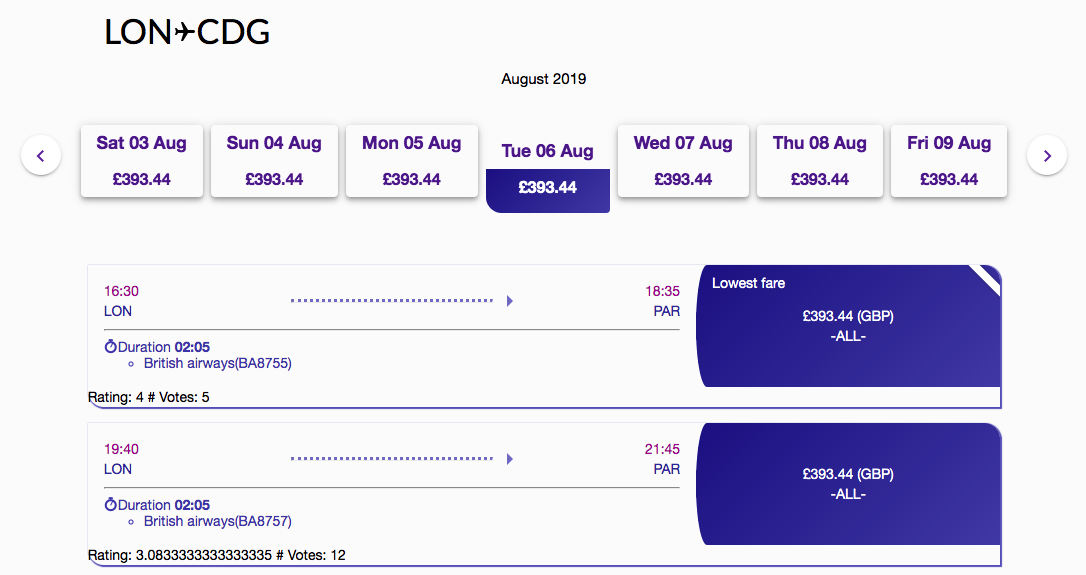Select Lowest fare £393.44 for 16:30 flight
1086x575 pixels.
[848, 326]
